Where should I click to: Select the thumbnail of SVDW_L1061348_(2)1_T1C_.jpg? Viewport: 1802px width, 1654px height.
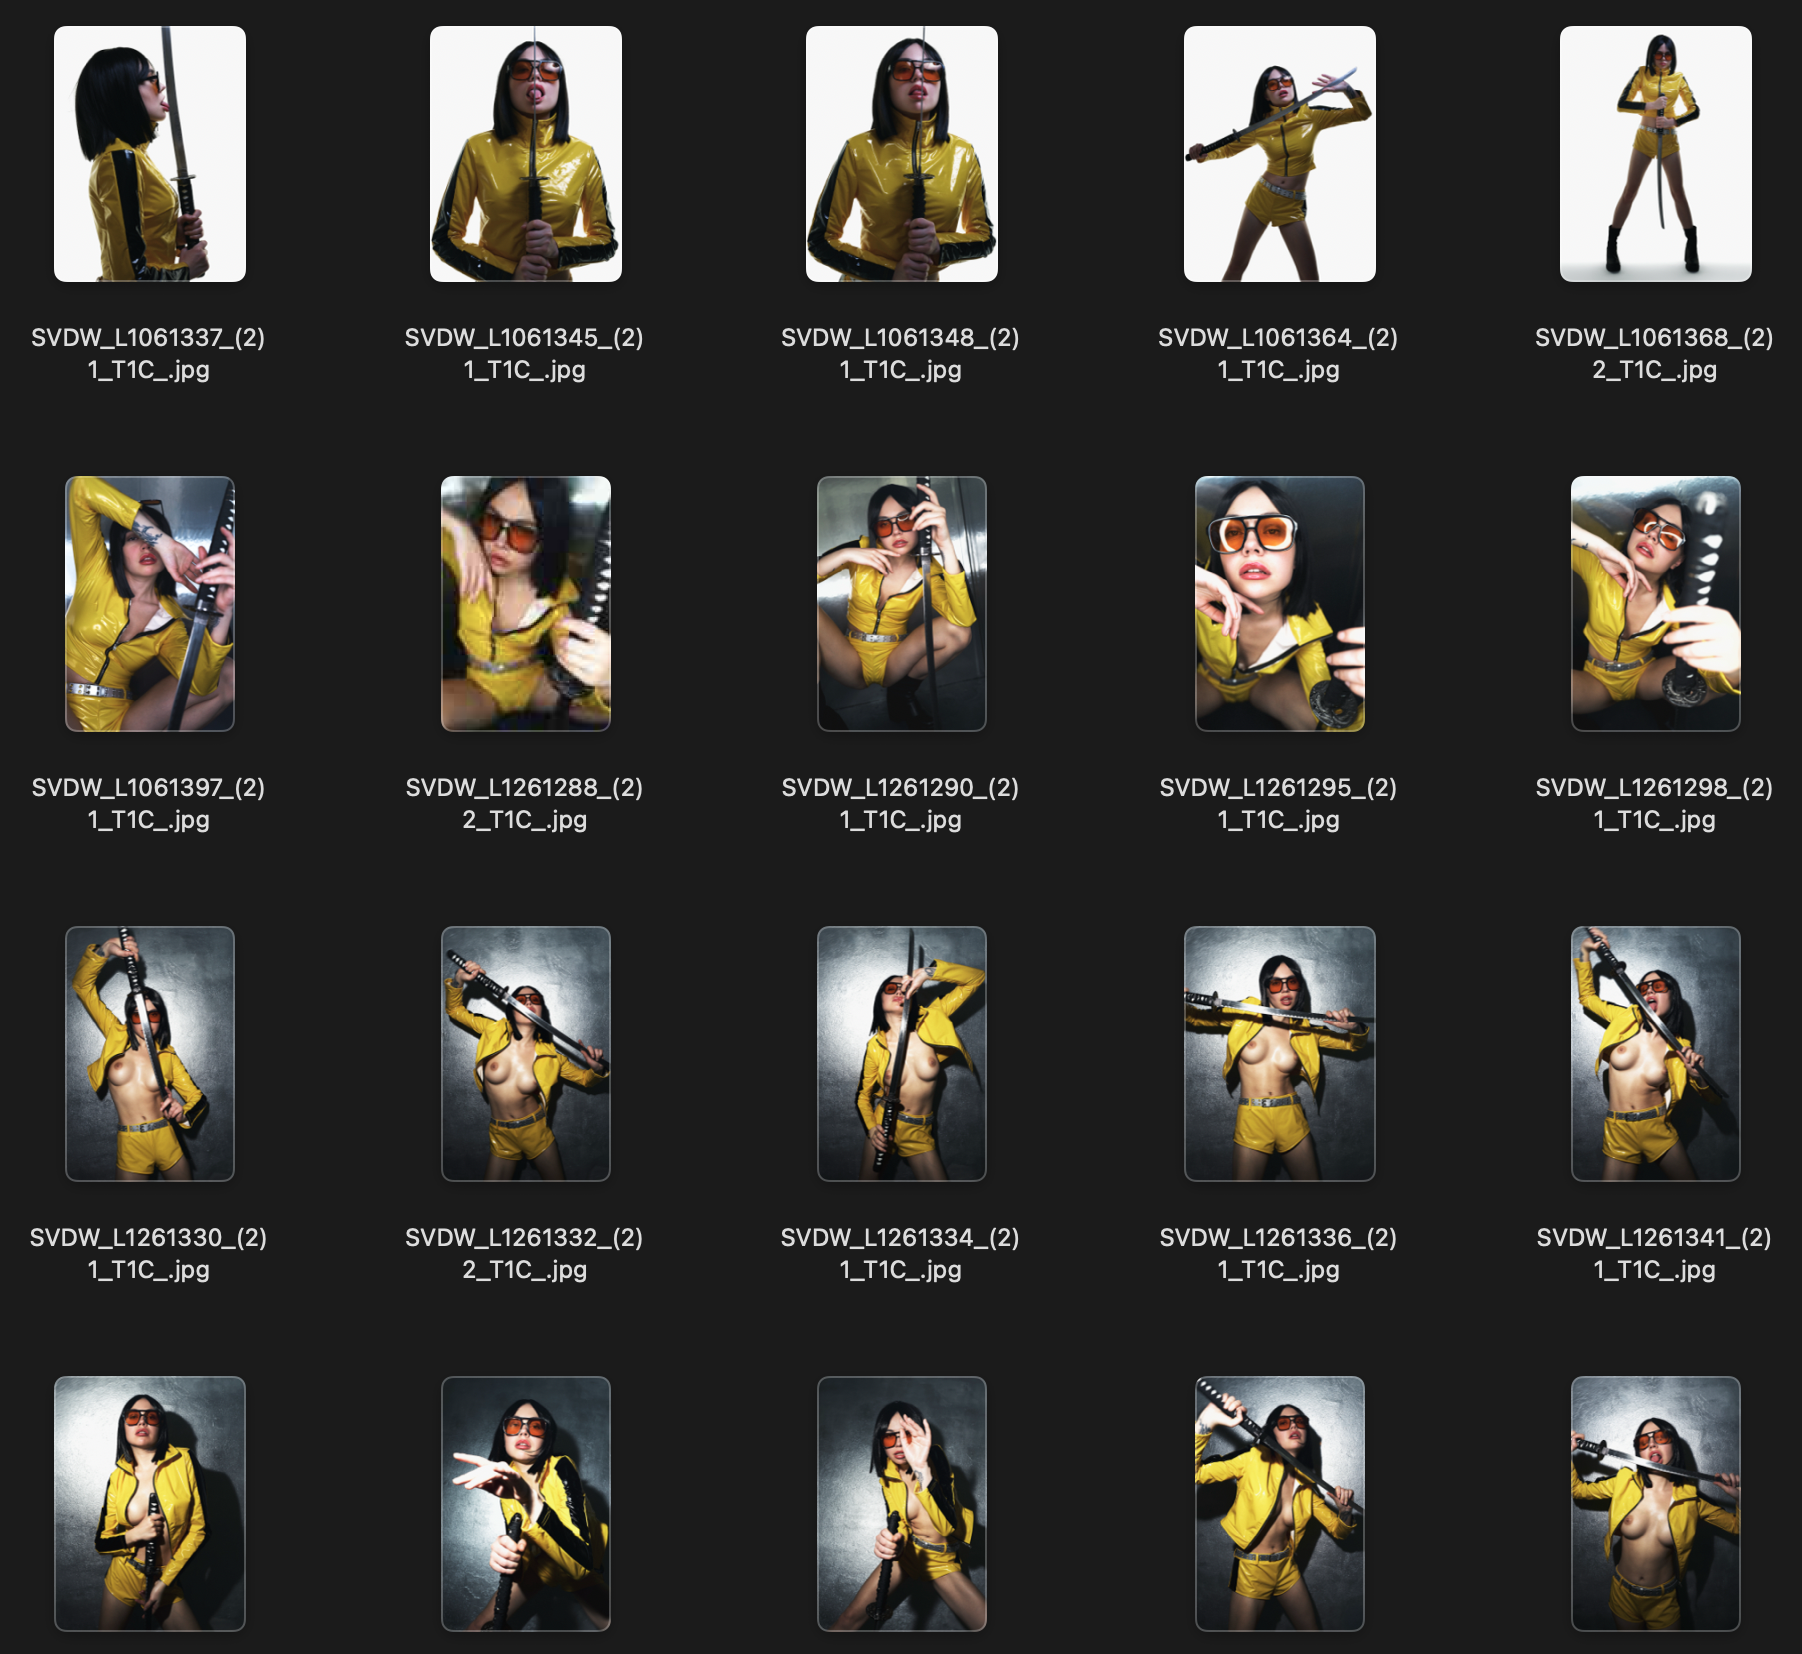[902, 154]
